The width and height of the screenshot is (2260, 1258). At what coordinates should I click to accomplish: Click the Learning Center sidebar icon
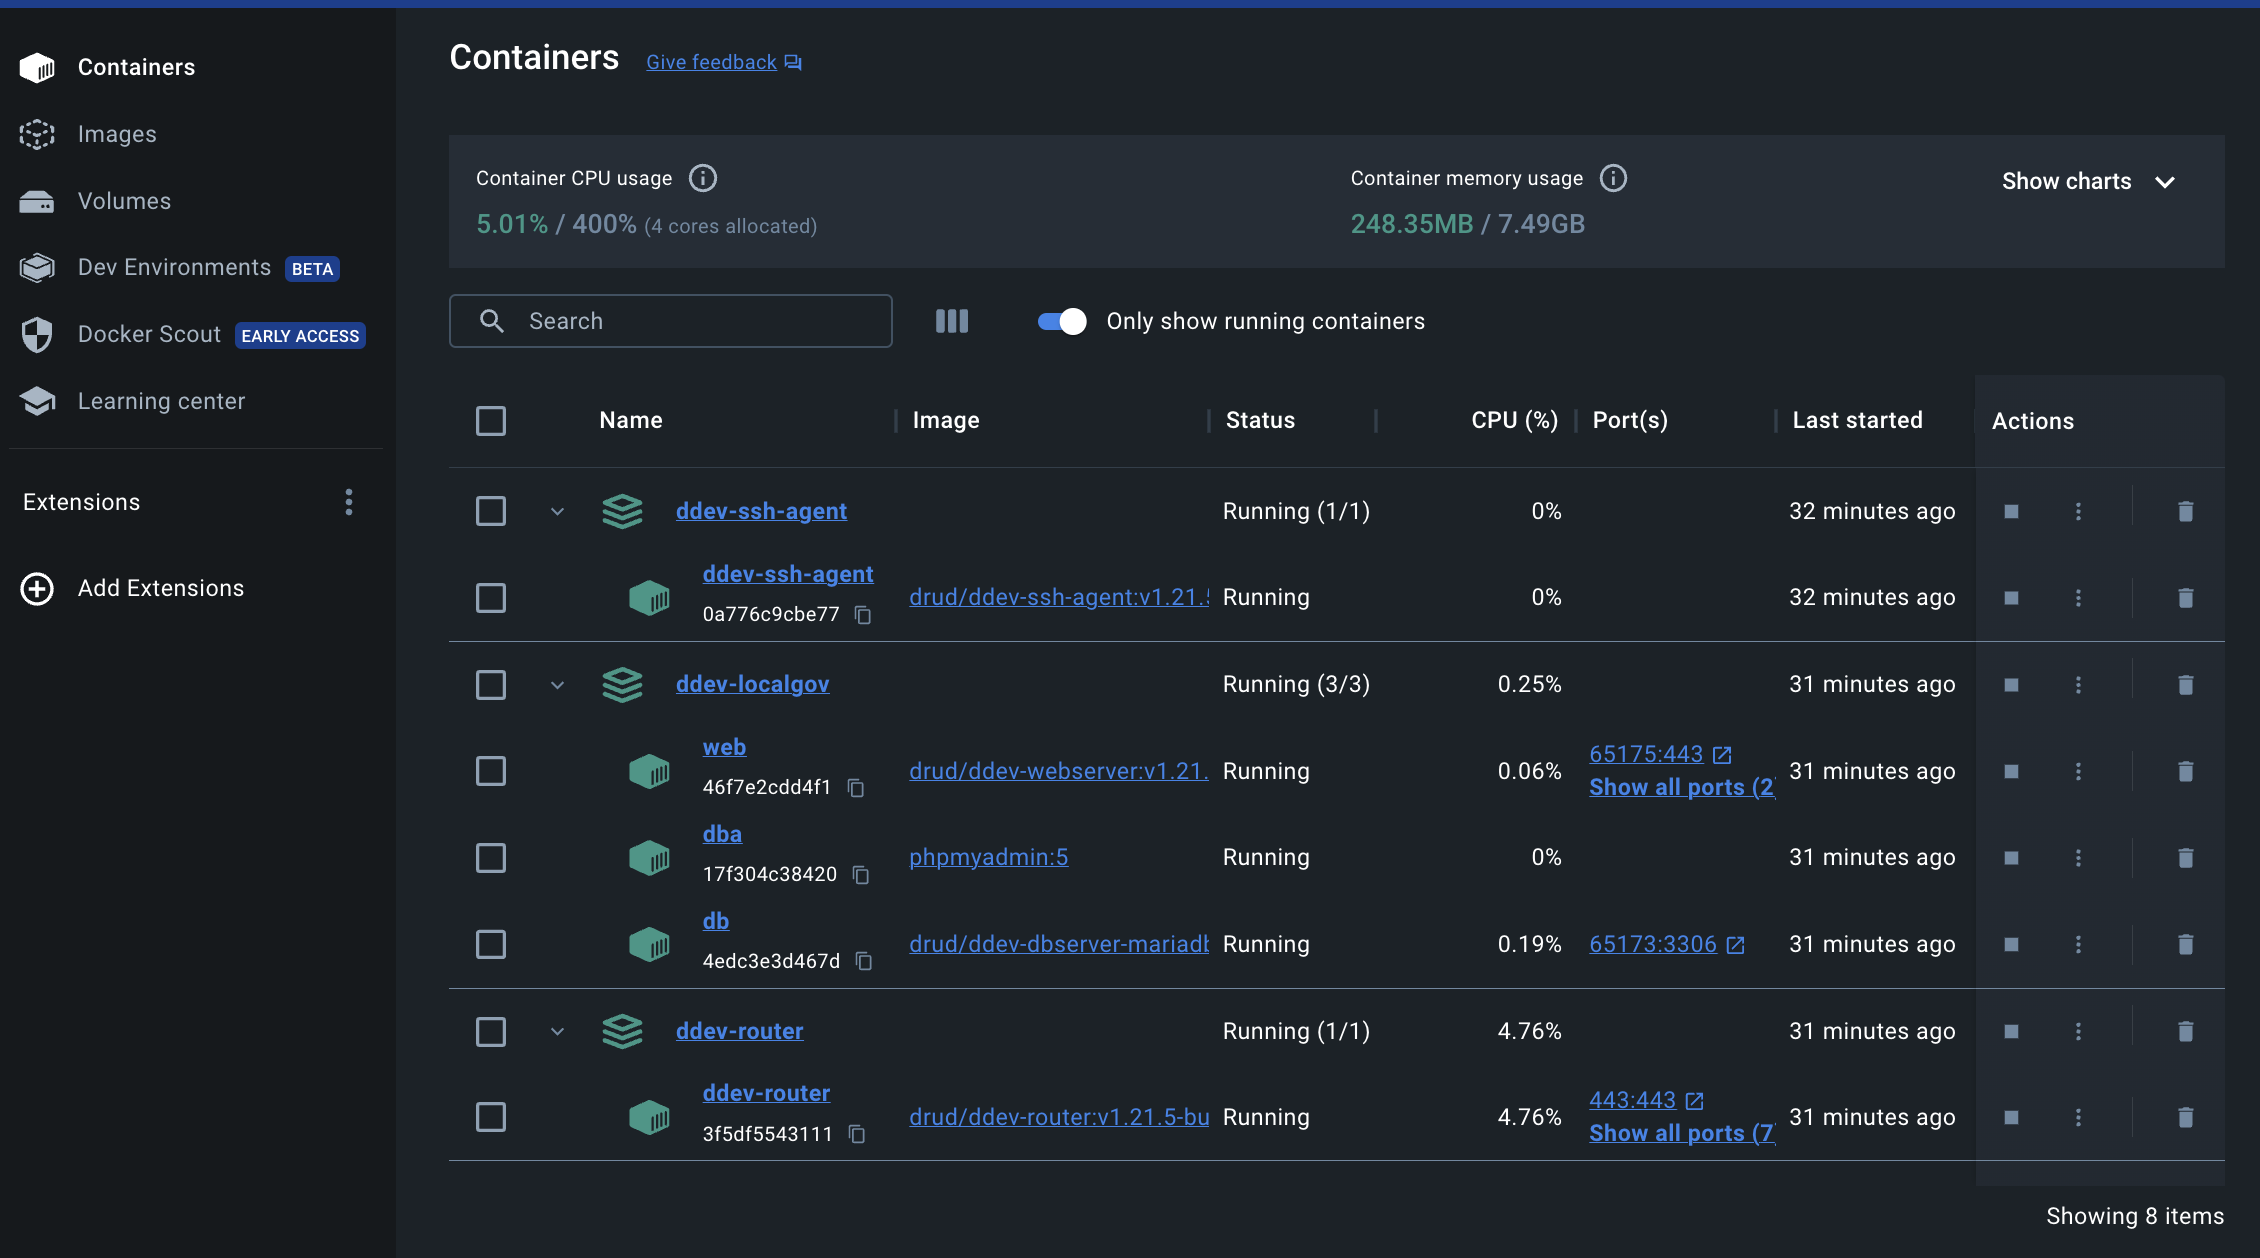(37, 400)
